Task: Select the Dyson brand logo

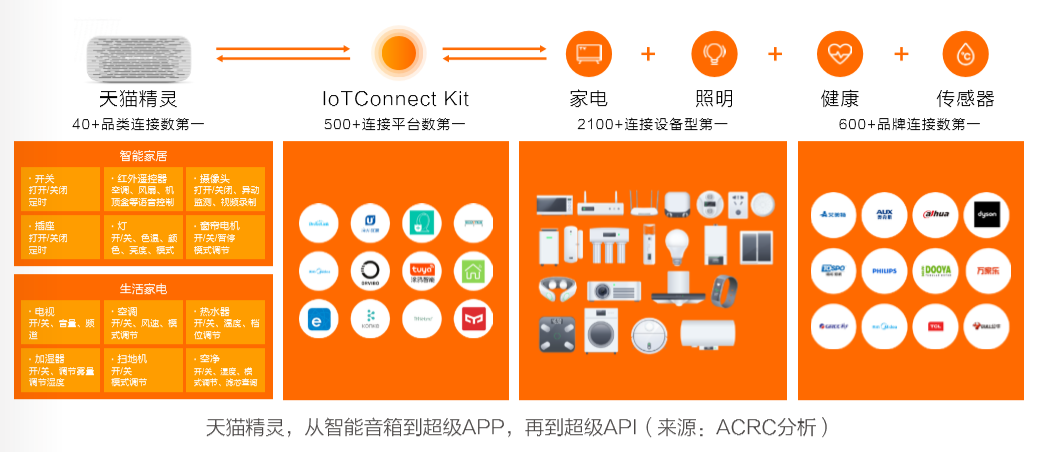Action: point(986,215)
